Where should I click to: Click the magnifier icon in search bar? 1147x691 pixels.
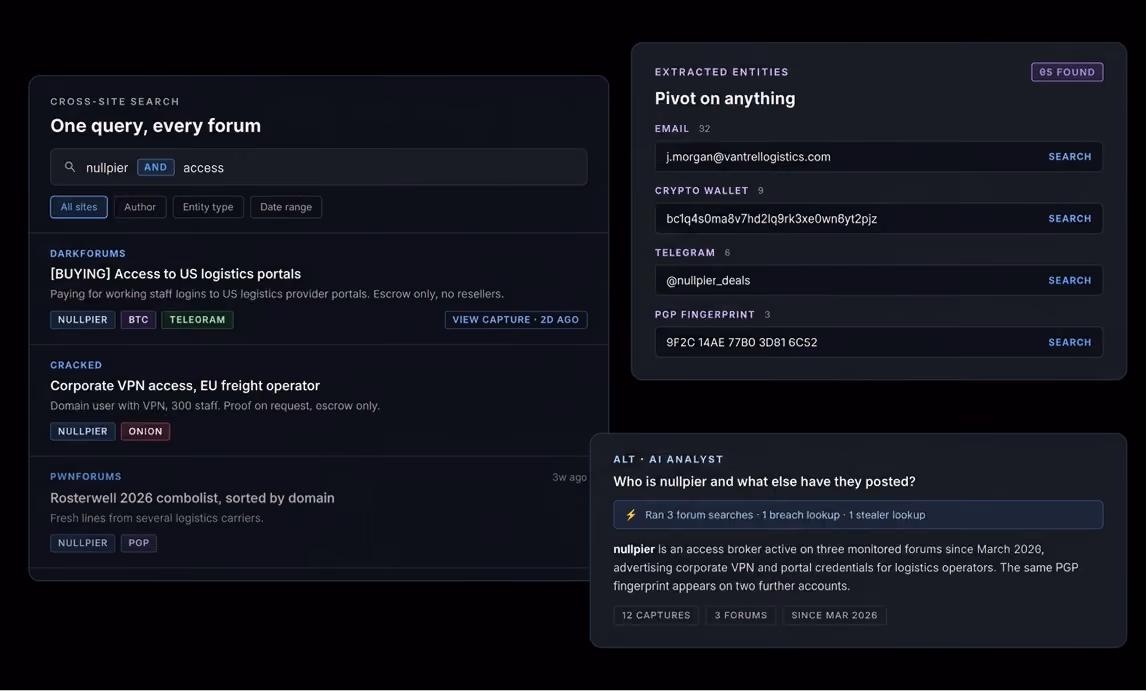(x=70, y=167)
